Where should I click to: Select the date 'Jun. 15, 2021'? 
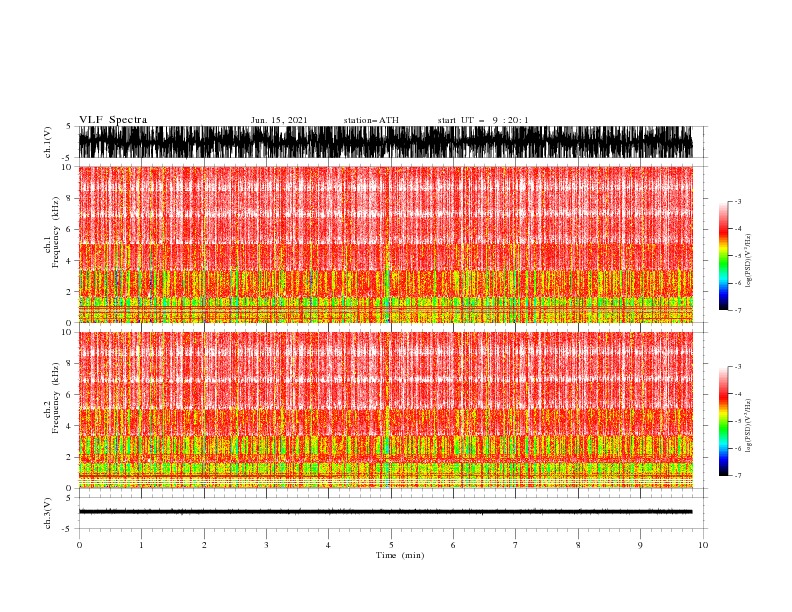pyautogui.click(x=279, y=120)
